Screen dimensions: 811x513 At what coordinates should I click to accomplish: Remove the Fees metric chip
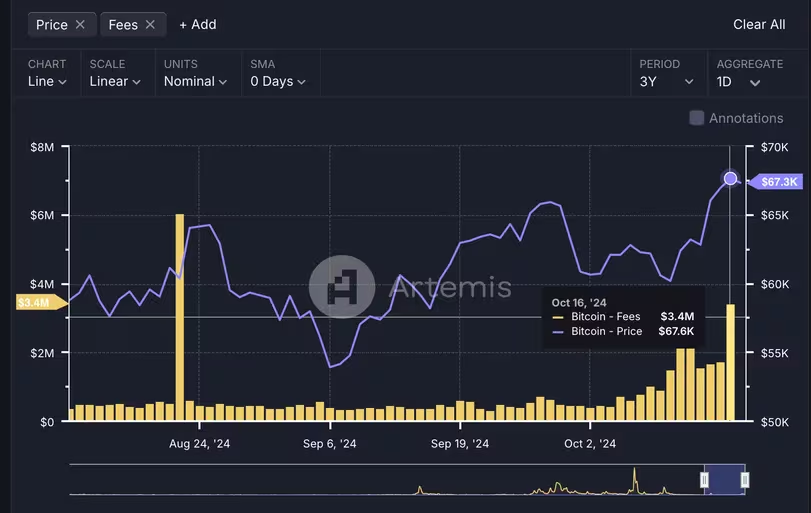click(x=150, y=24)
